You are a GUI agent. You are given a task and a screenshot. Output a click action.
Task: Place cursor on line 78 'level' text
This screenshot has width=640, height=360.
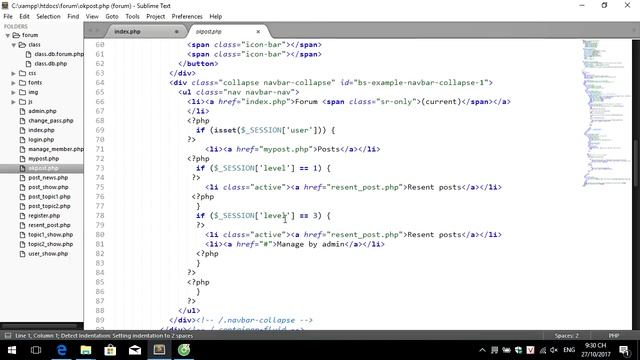coord(276,216)
